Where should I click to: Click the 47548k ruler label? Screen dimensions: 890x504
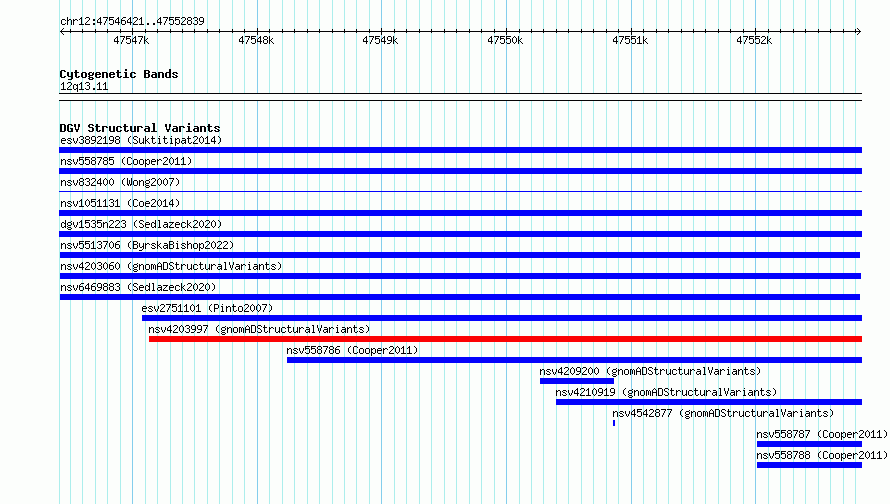[x=256, y=40]
